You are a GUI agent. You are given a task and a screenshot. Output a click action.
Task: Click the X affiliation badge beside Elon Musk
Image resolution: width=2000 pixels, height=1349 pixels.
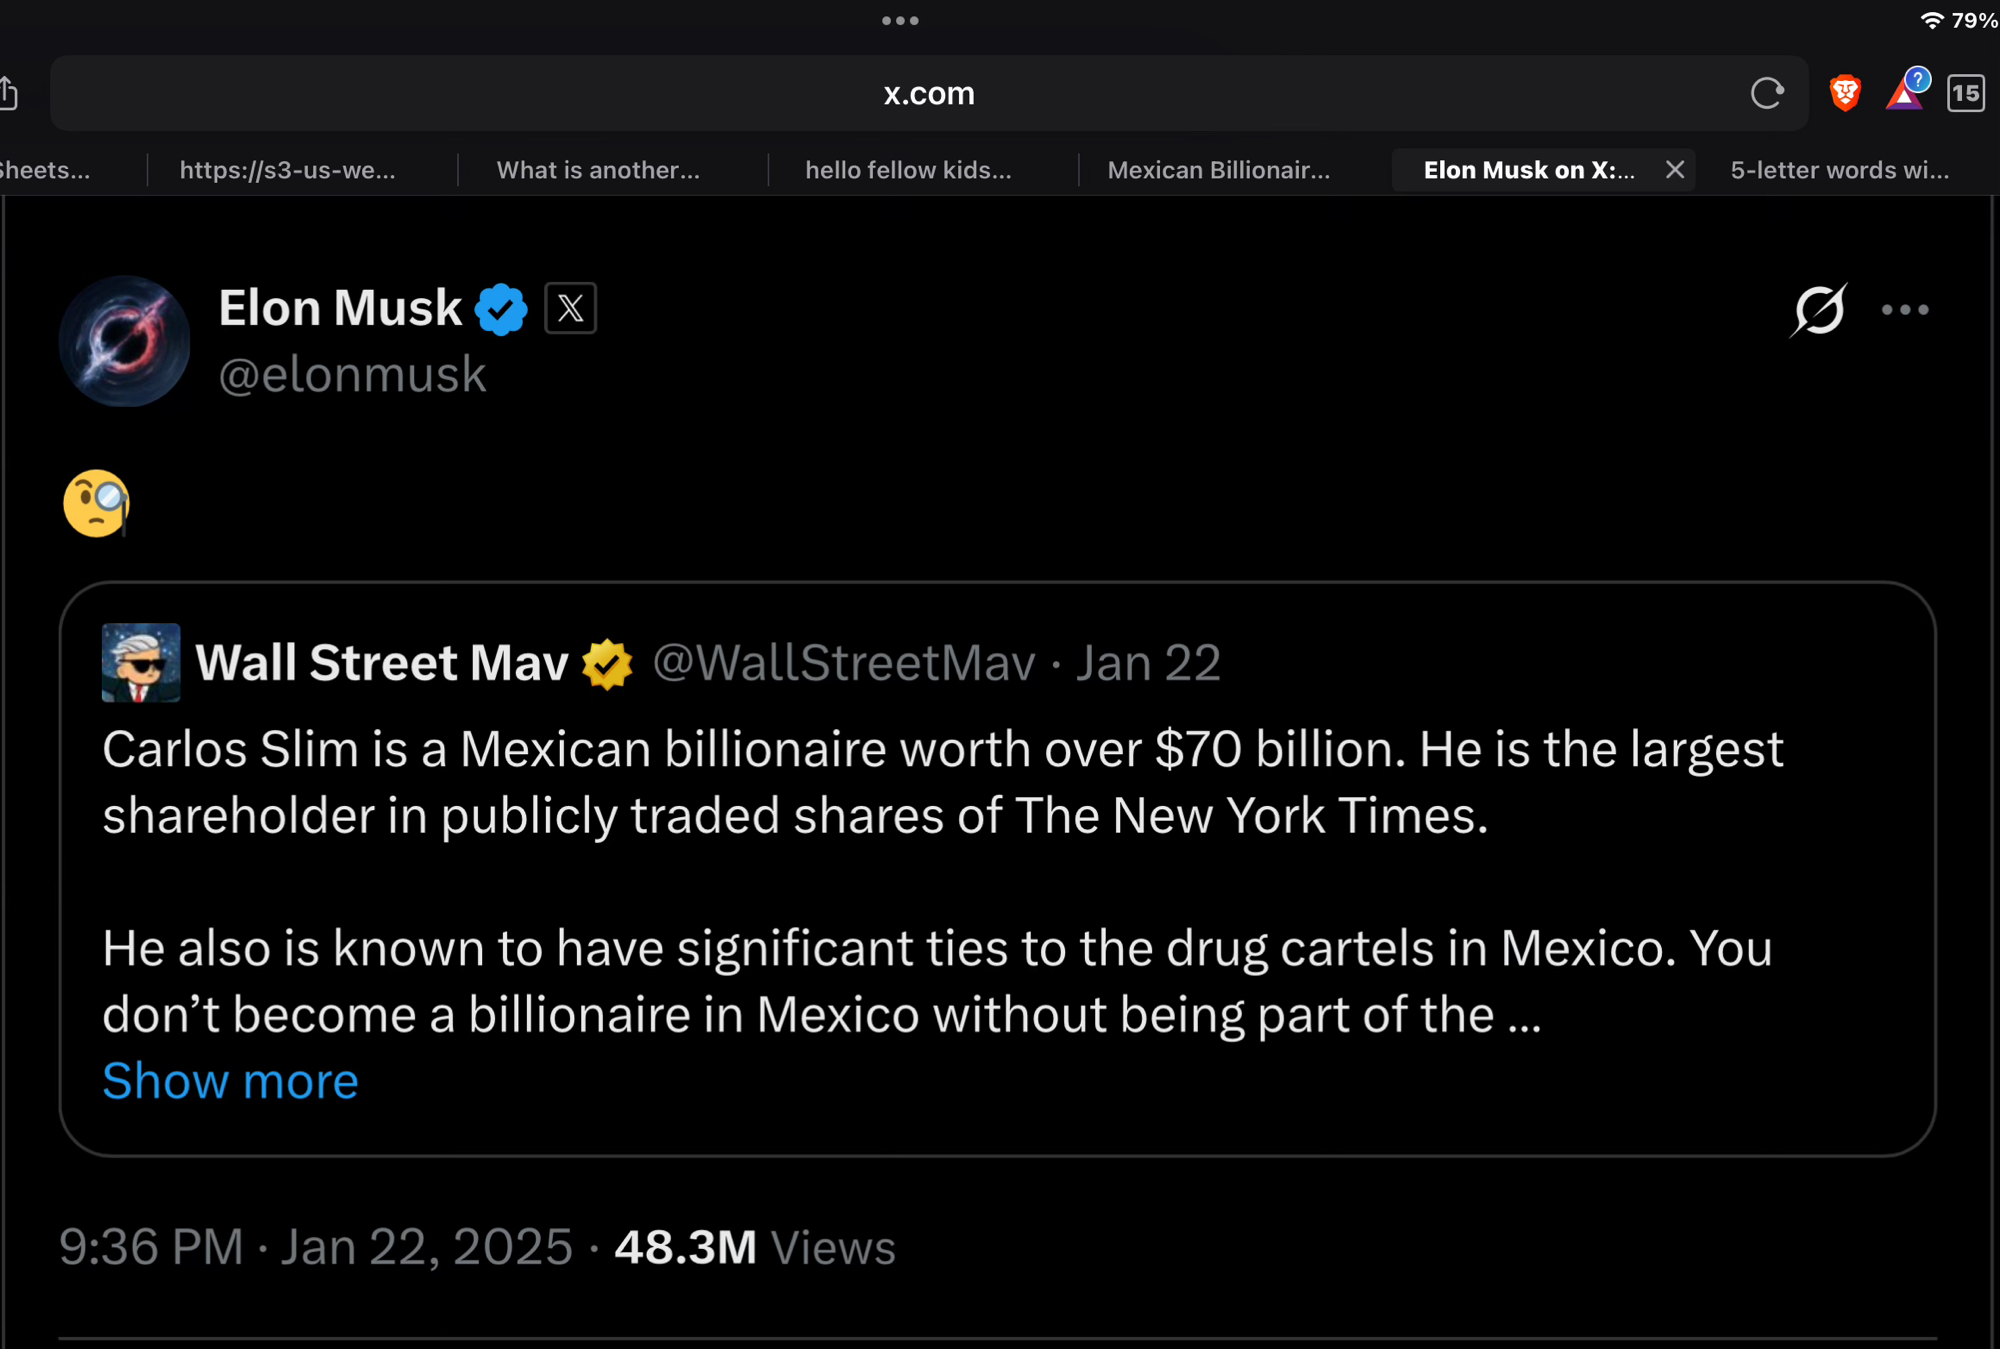coord(570,308)
